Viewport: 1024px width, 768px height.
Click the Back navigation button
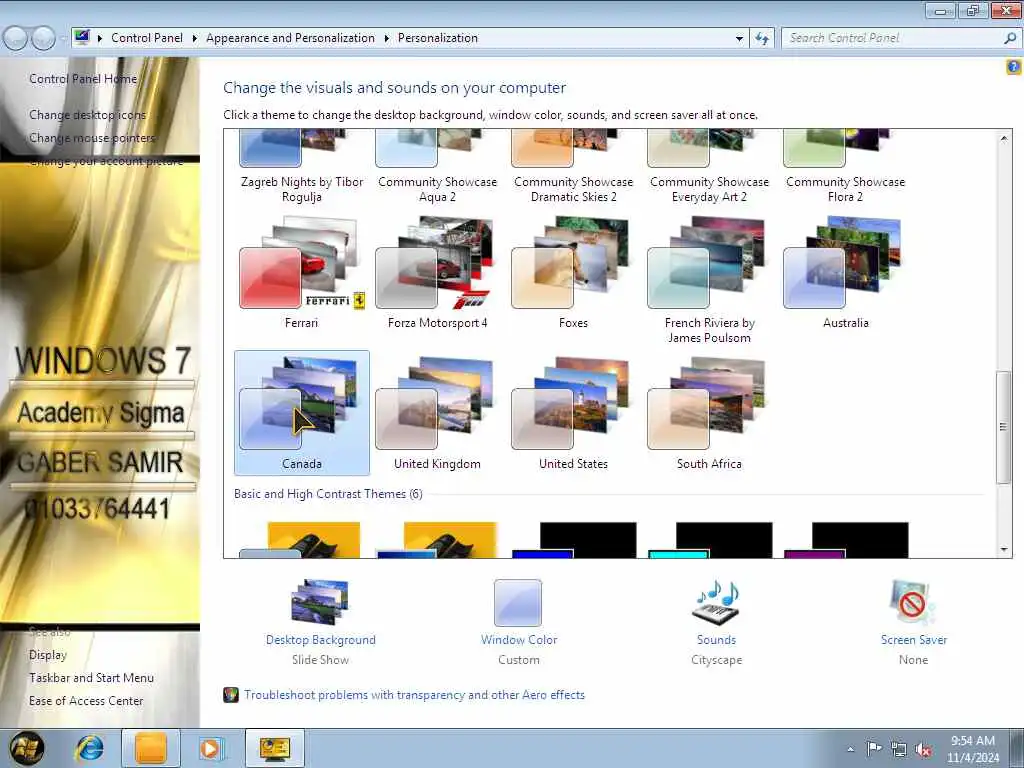[x=16, y=39]
